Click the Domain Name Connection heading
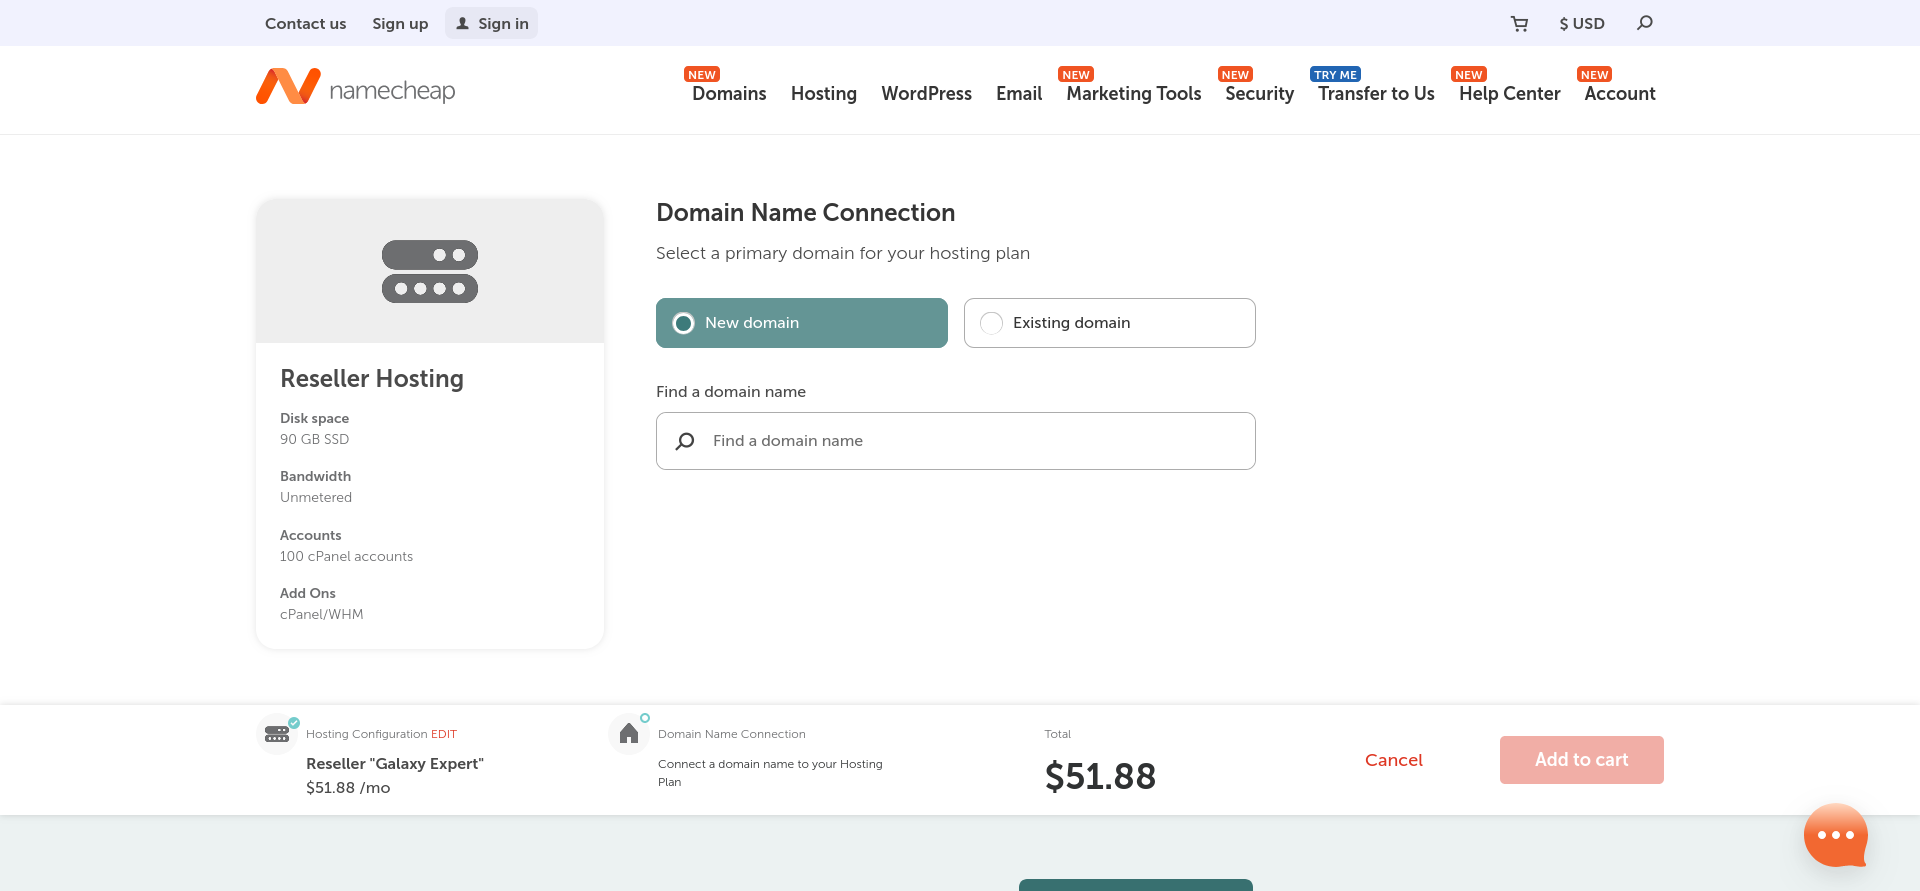The image size is (1920, 891). tap(806, 212)
